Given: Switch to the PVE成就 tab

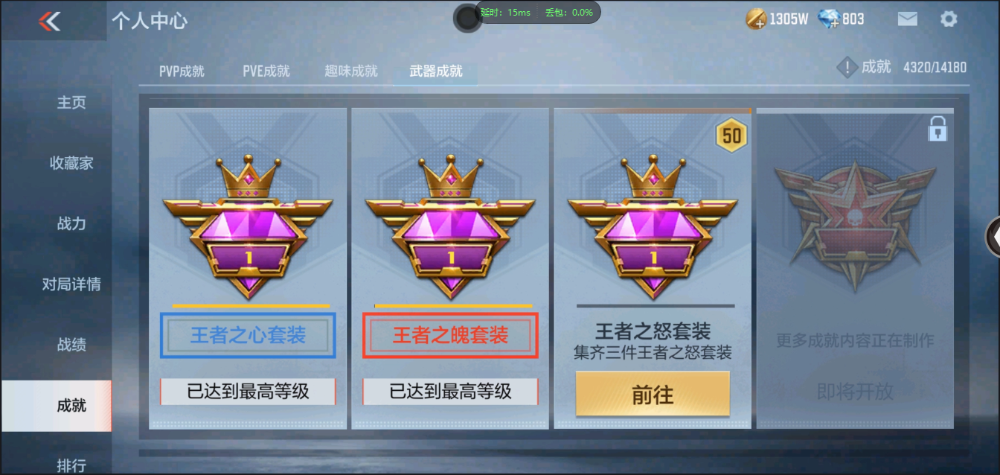Looking at the screenshot, I should click(266, 71).
